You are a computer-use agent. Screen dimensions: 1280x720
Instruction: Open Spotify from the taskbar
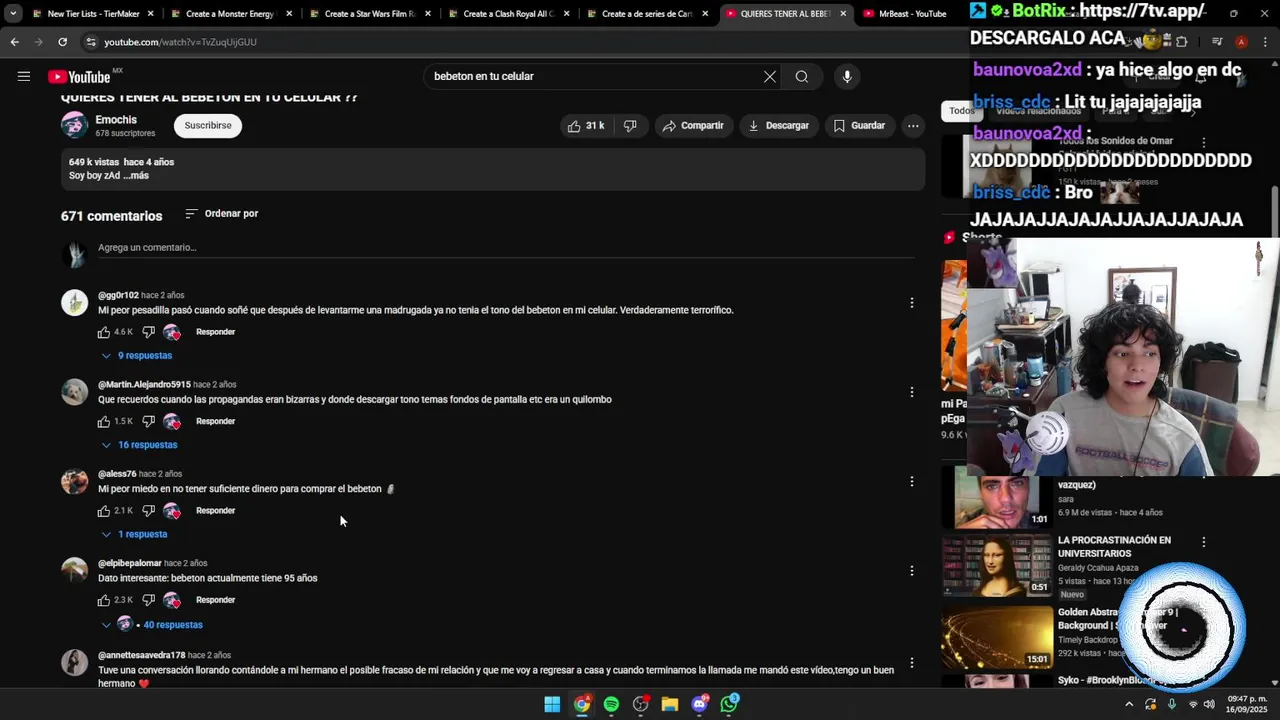coord(611,704)
